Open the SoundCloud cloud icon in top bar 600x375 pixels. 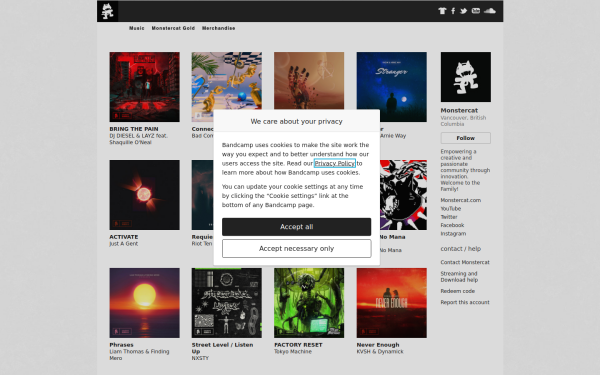[x=490, y=11]
